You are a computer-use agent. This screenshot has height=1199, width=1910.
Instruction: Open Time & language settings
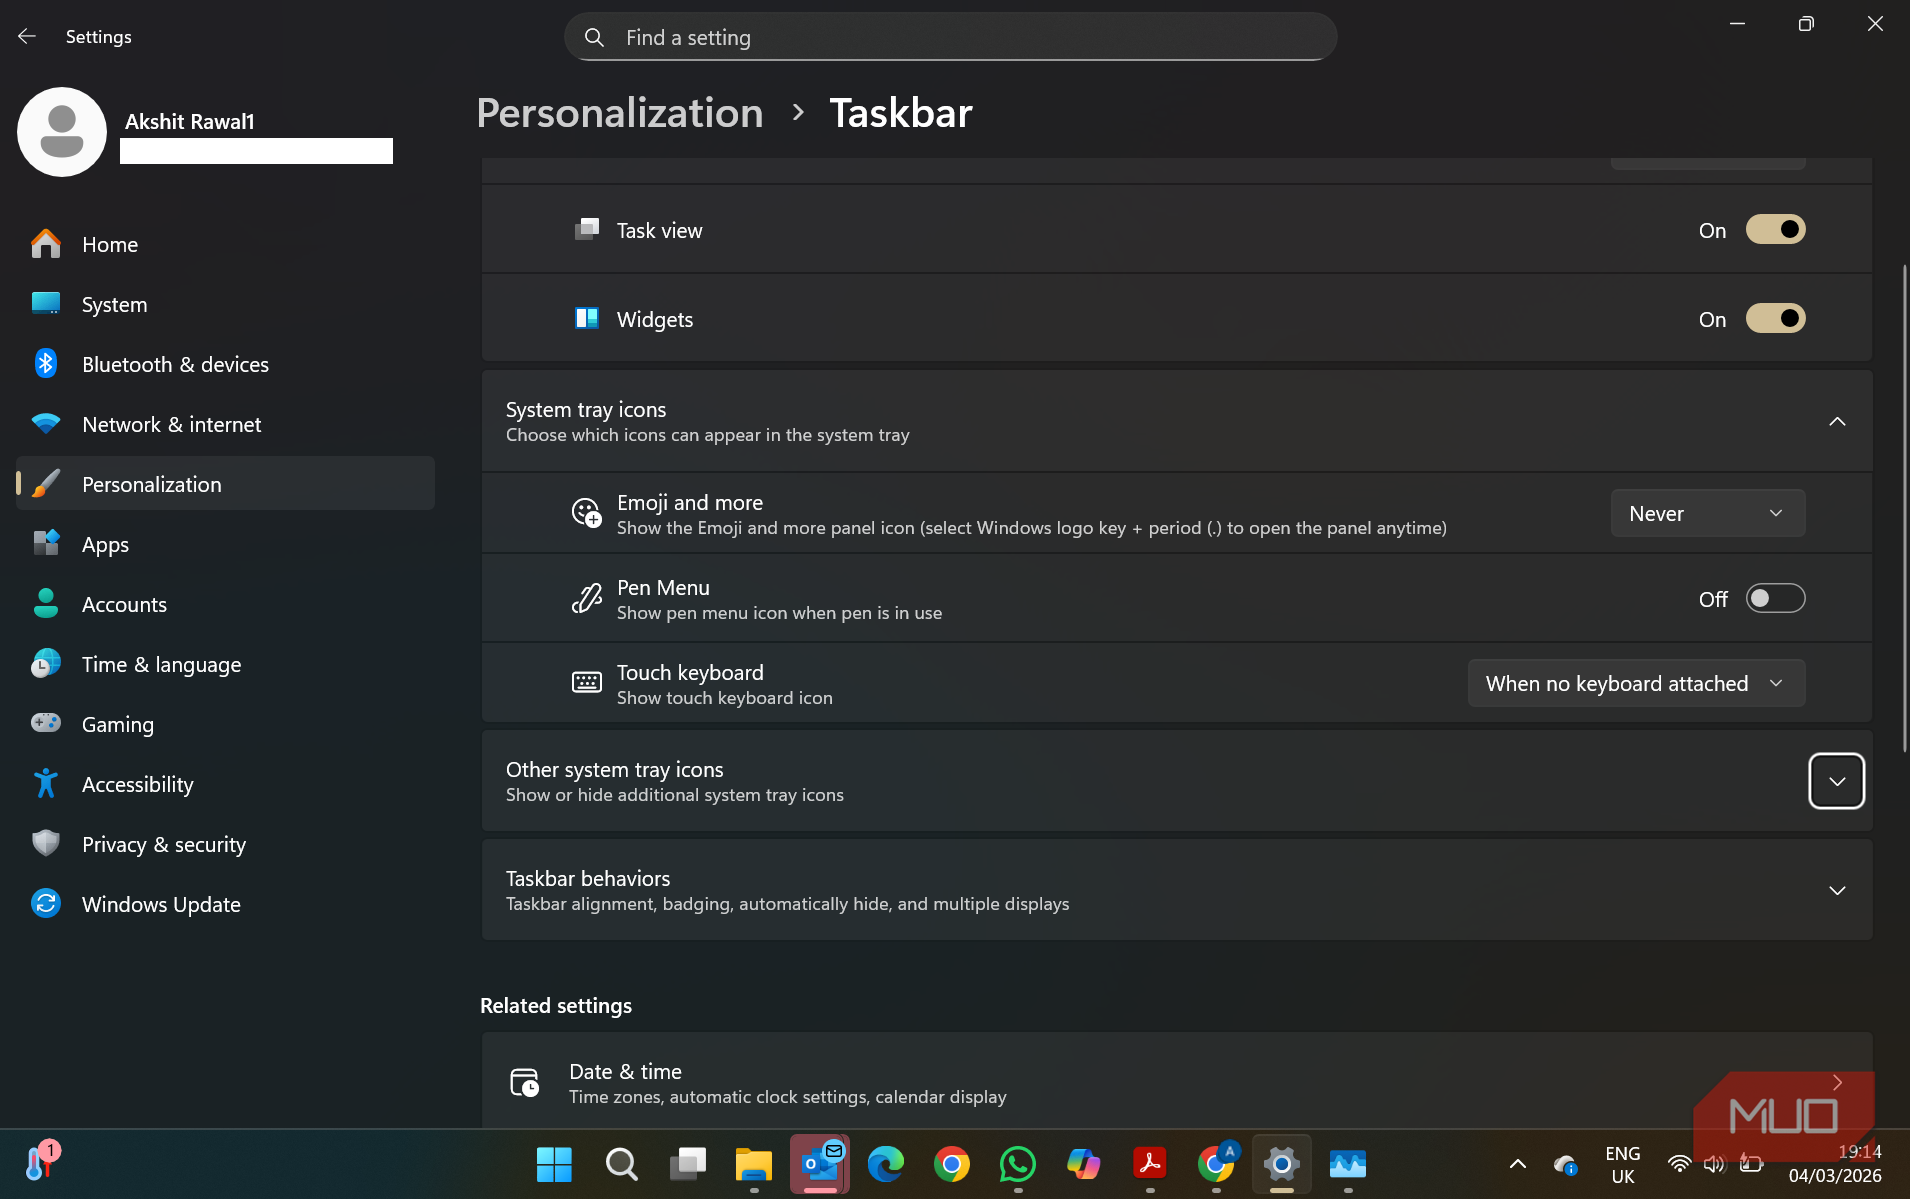click(x=225, y=664)
